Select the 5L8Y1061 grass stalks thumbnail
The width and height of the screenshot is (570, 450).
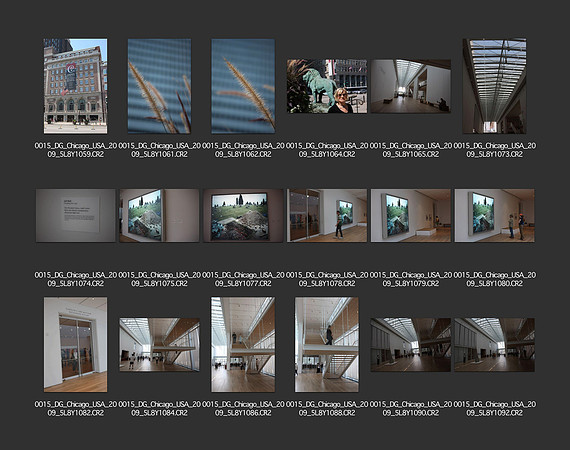click(x=159, y=86)
